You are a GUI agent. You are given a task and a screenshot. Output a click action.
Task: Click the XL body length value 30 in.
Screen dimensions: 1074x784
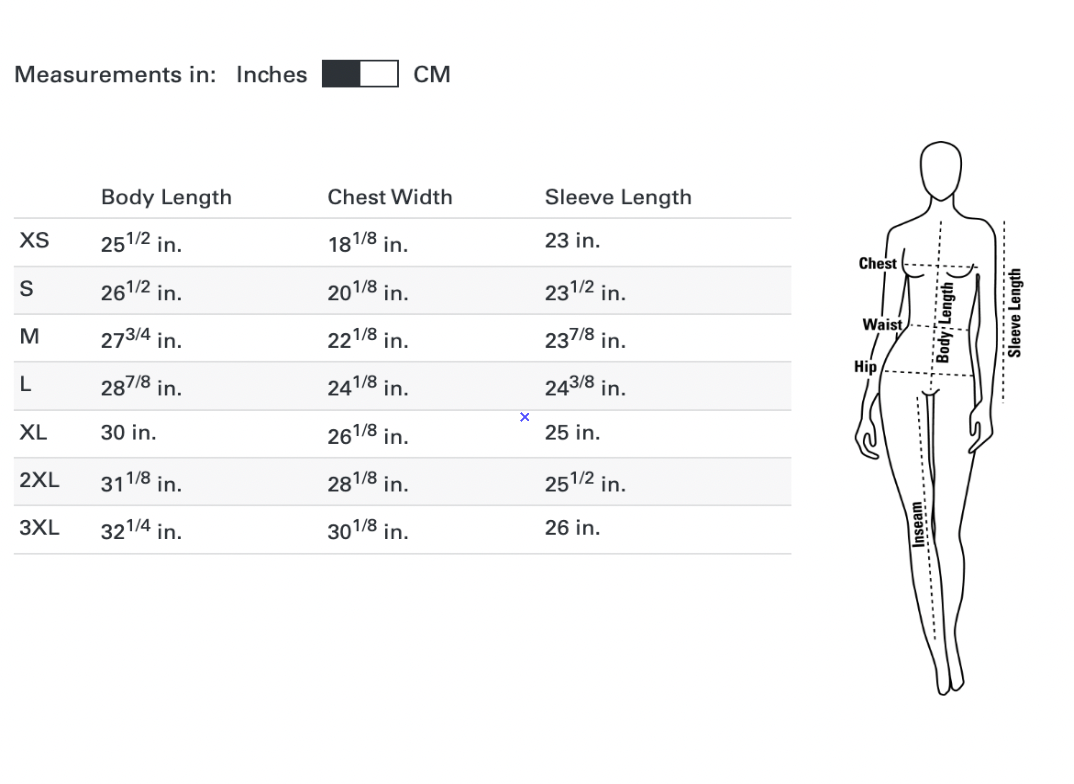click(x=128, y=432)
